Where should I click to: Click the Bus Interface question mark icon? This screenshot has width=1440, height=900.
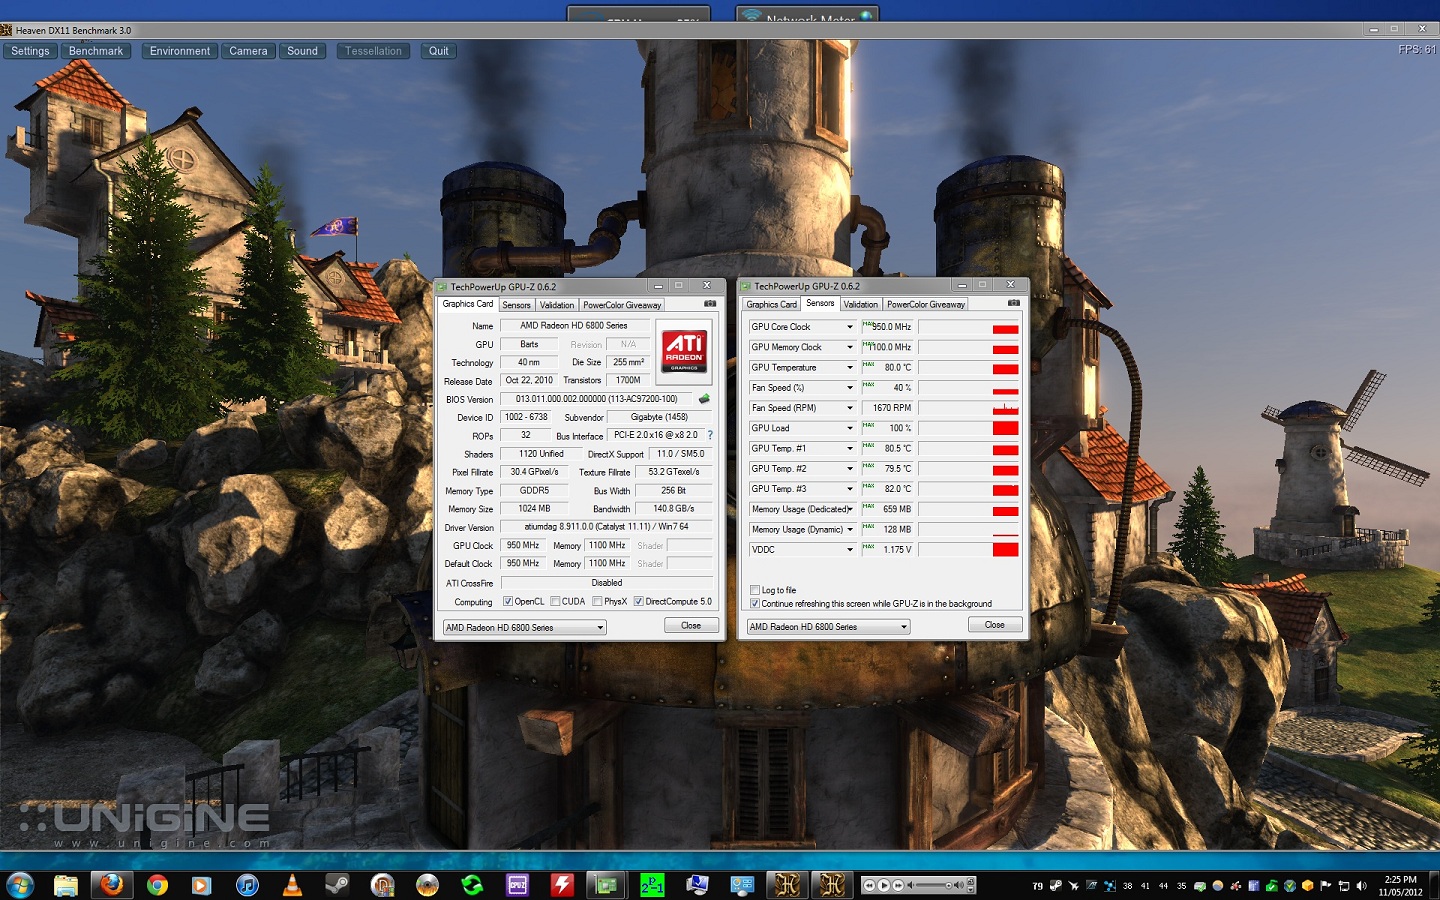click(x=710, y=435)
